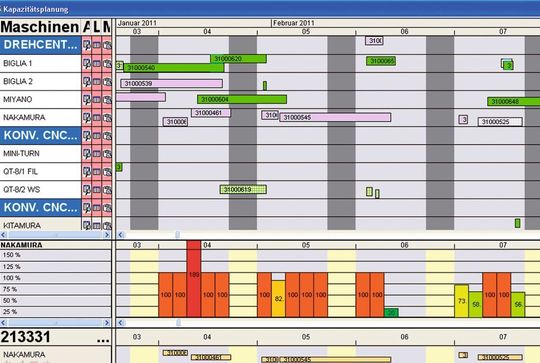
Task: Select the L-column icon beside MIYANO
Action: click(97, 100)
